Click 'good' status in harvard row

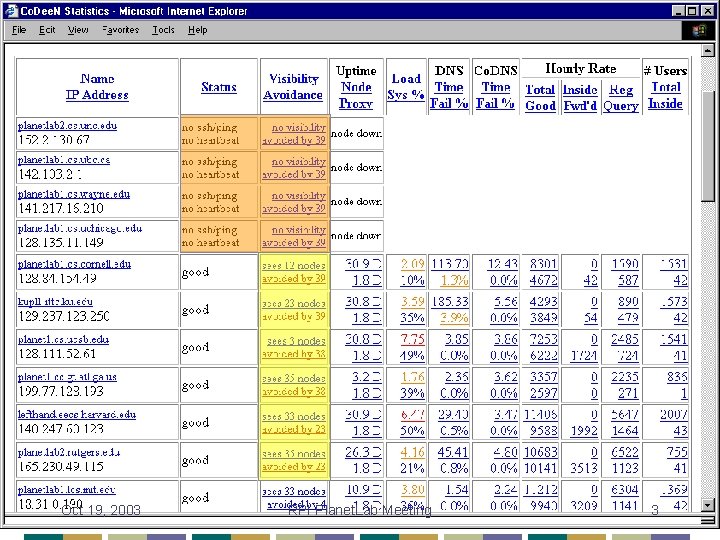196,423
